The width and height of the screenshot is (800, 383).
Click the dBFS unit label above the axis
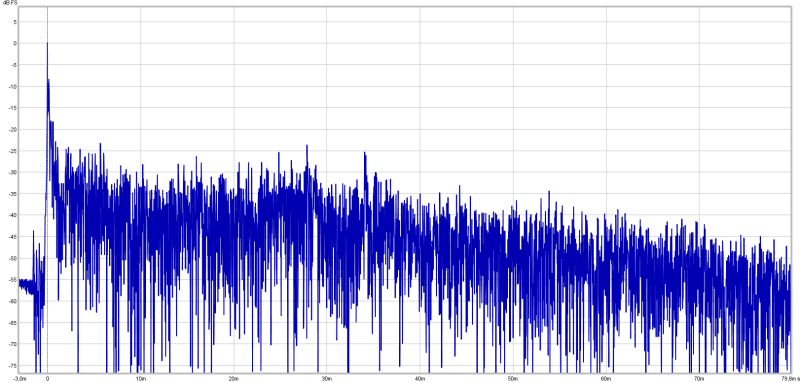[x=10, y=3]
